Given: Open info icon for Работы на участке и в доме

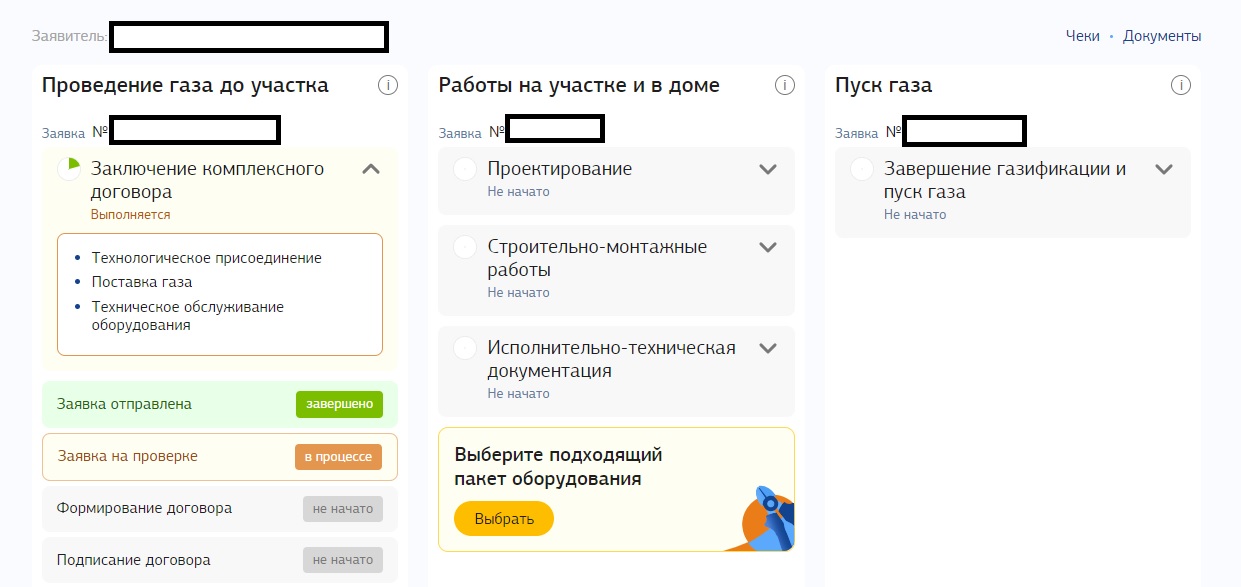Looking at the screenshot, I should [x=785, y=85].
